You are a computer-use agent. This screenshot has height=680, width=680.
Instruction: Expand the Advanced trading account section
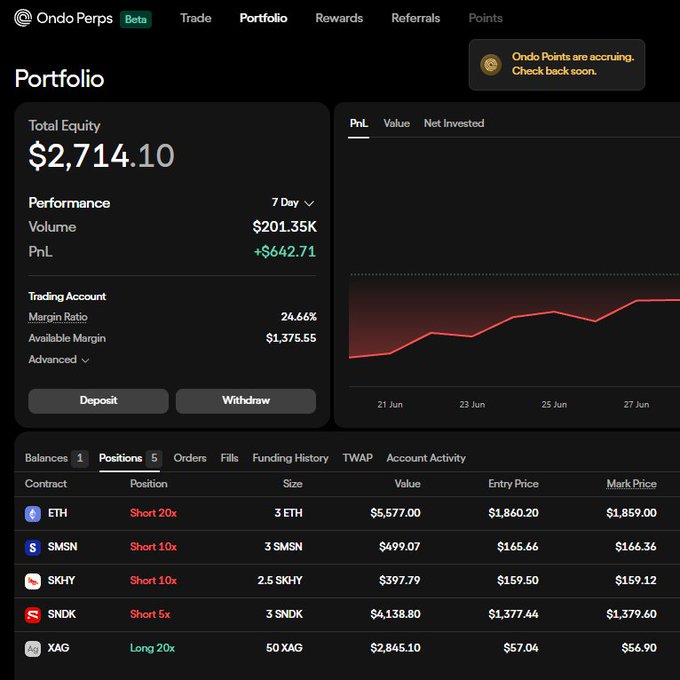(x=59, y=360)
